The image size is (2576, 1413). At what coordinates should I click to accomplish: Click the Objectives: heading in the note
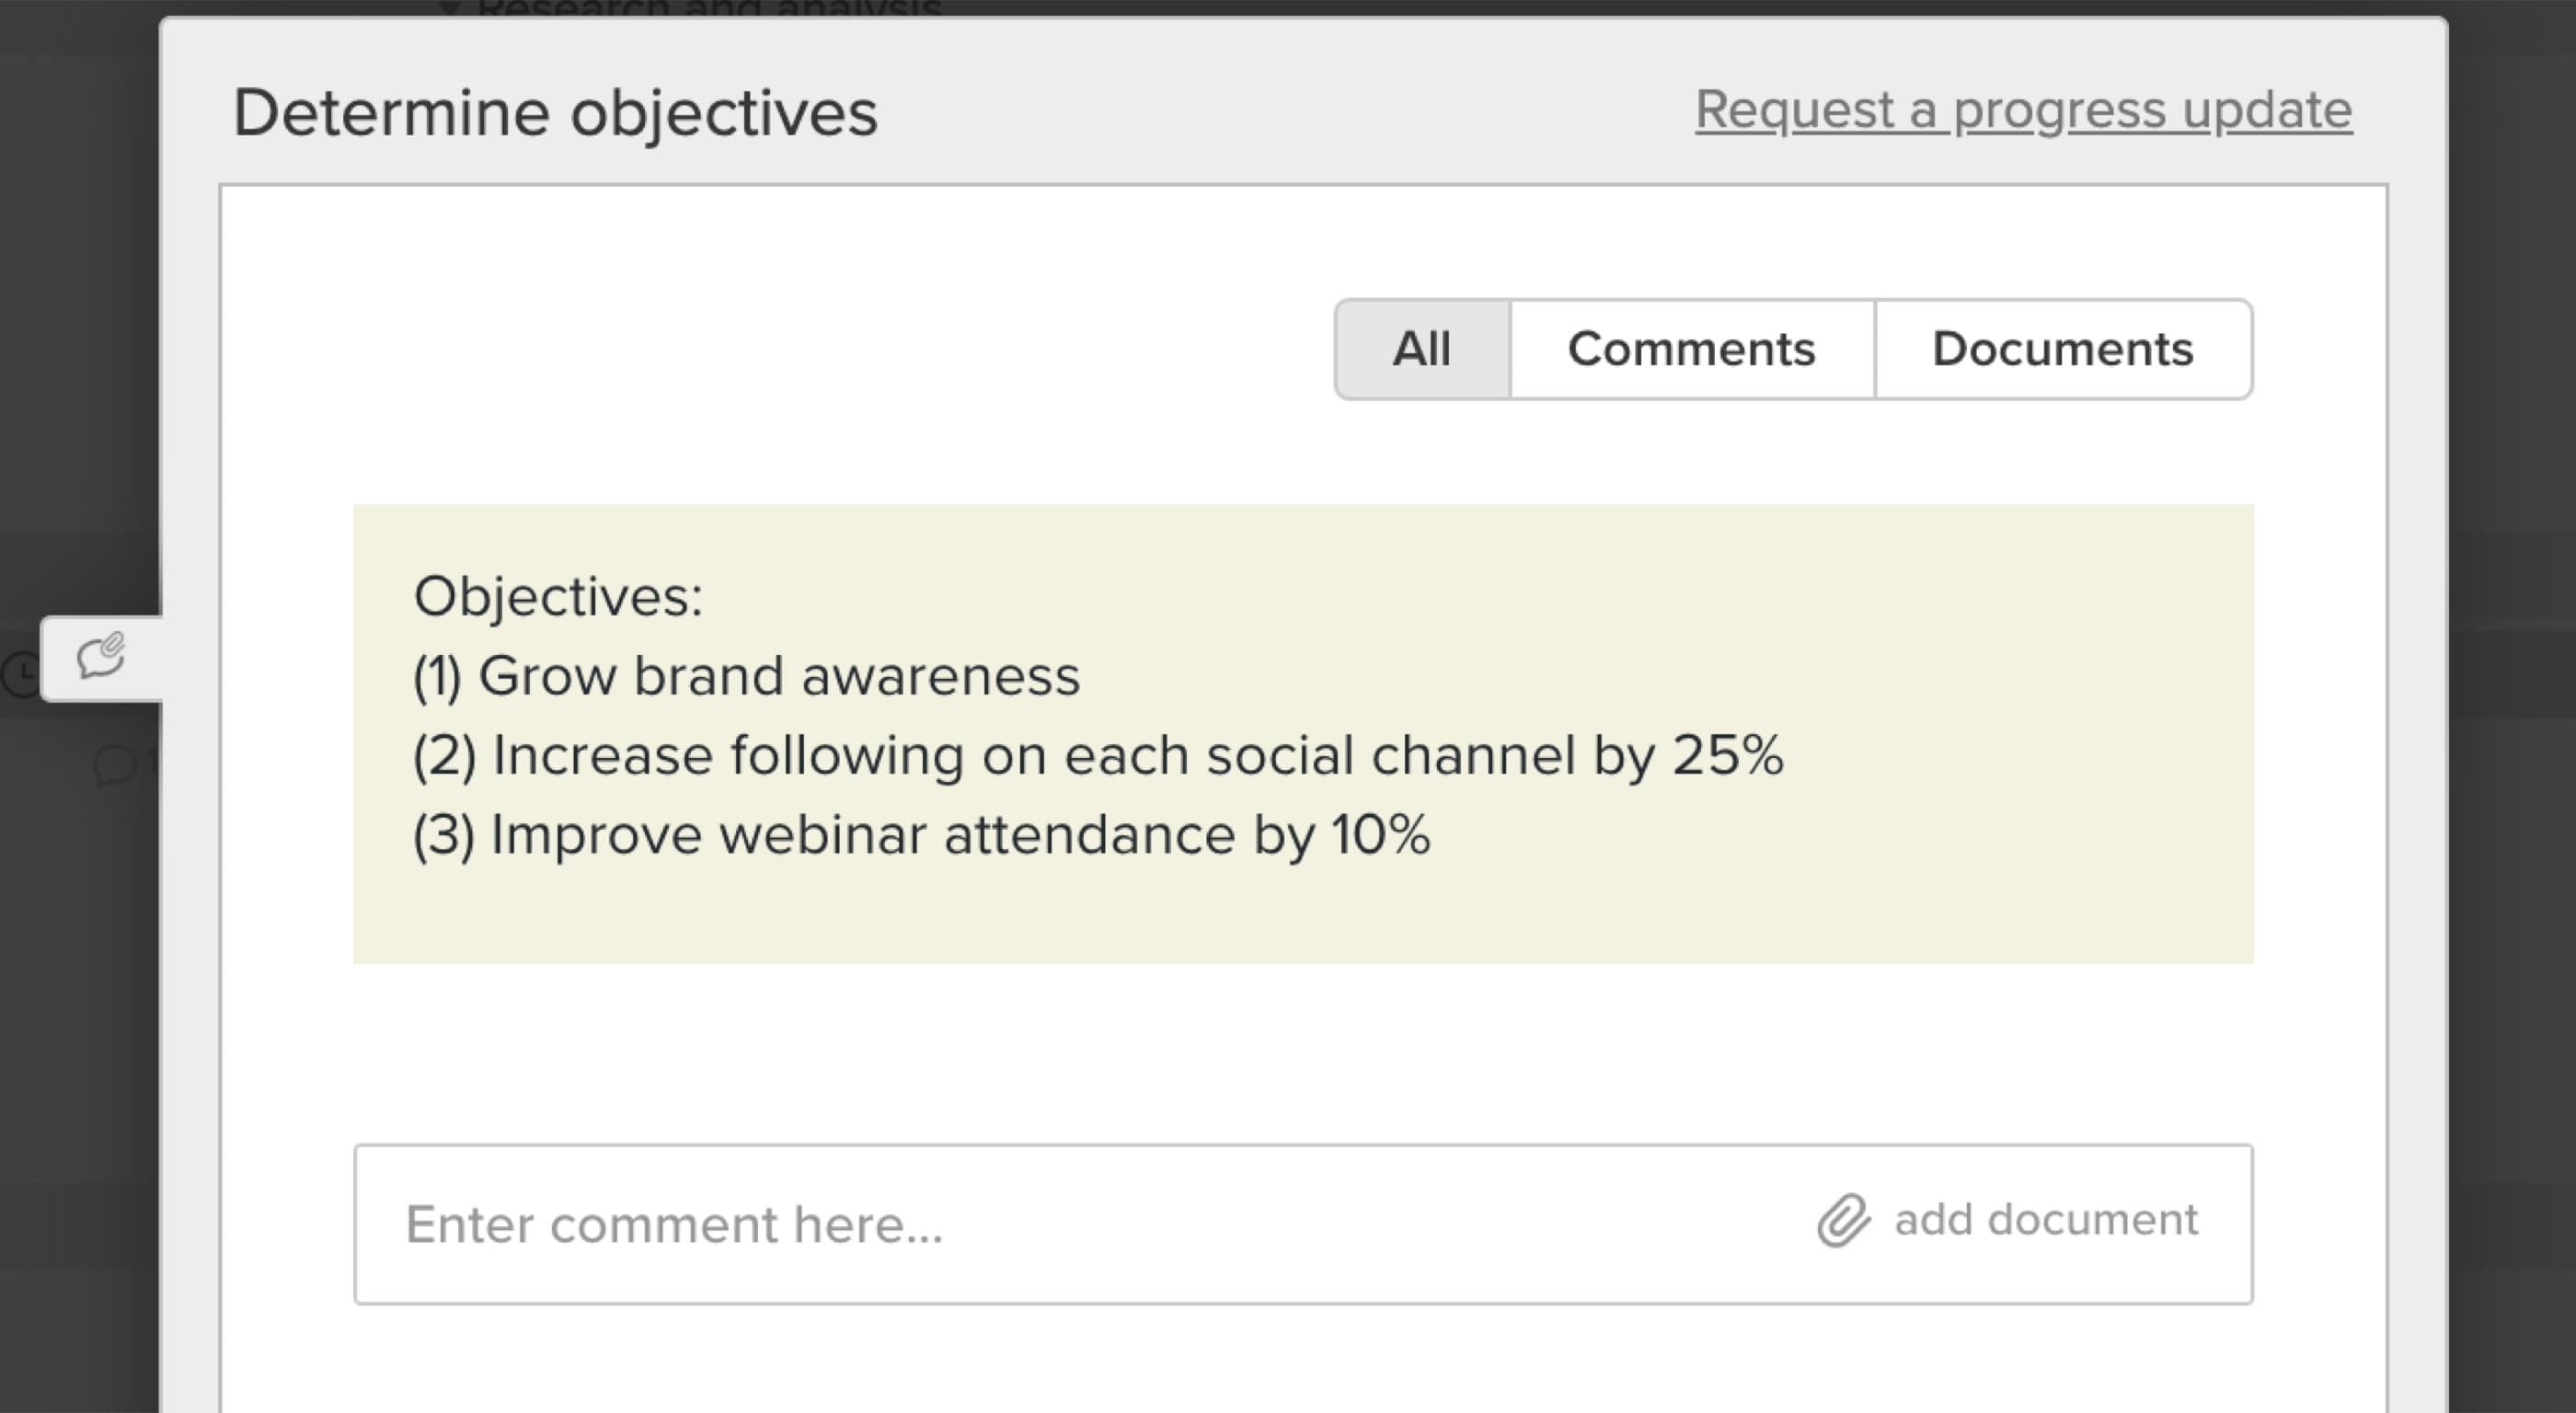point(558,597)
